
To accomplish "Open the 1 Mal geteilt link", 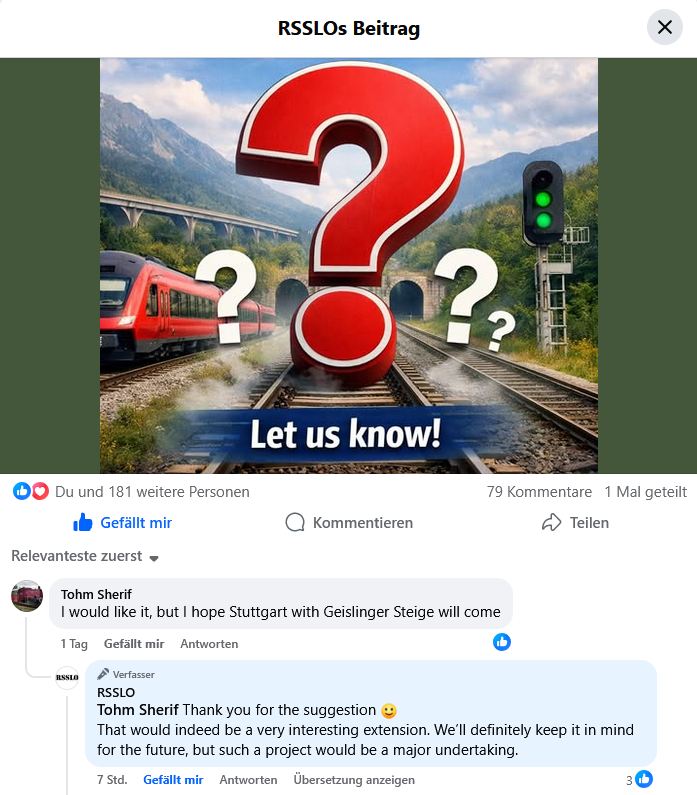I will pyautogui.click(x=645, y=492).
